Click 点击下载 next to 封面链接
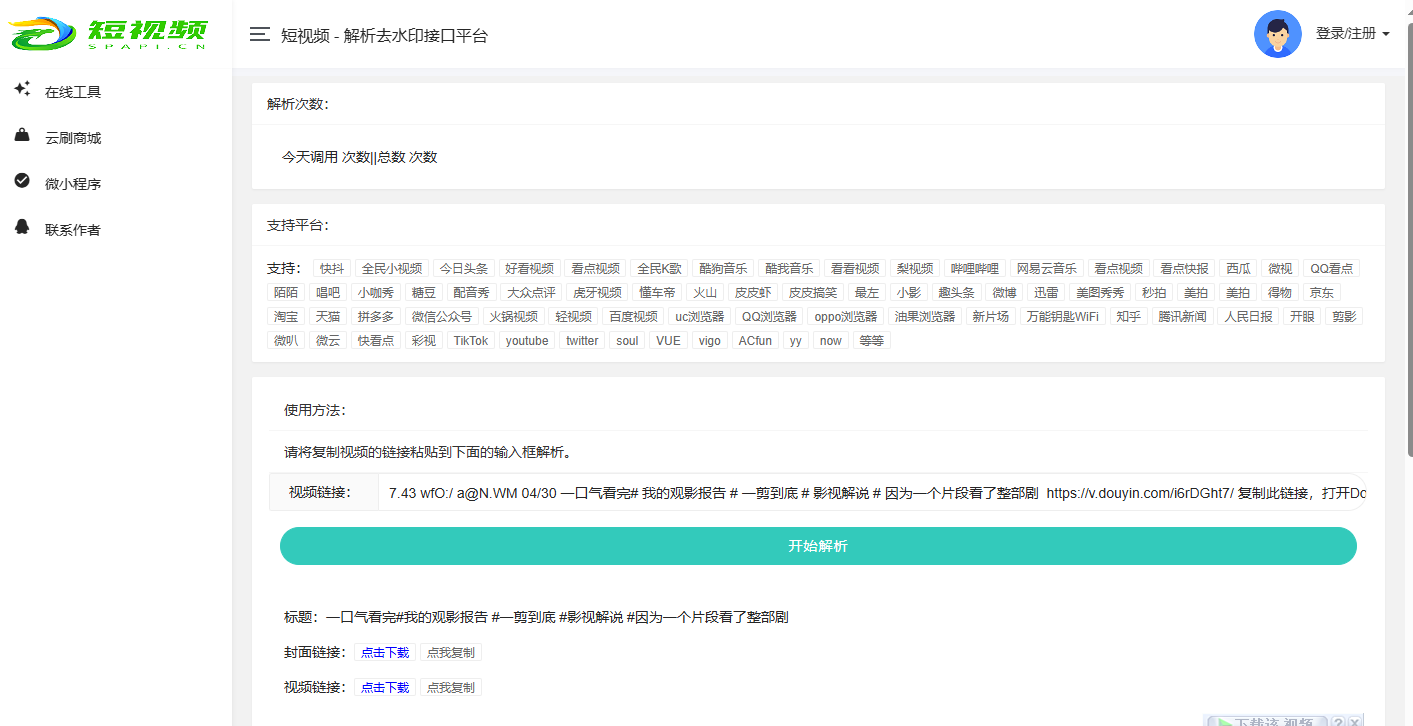Viewport: 1413px width, 726px height. pos(385,653)
